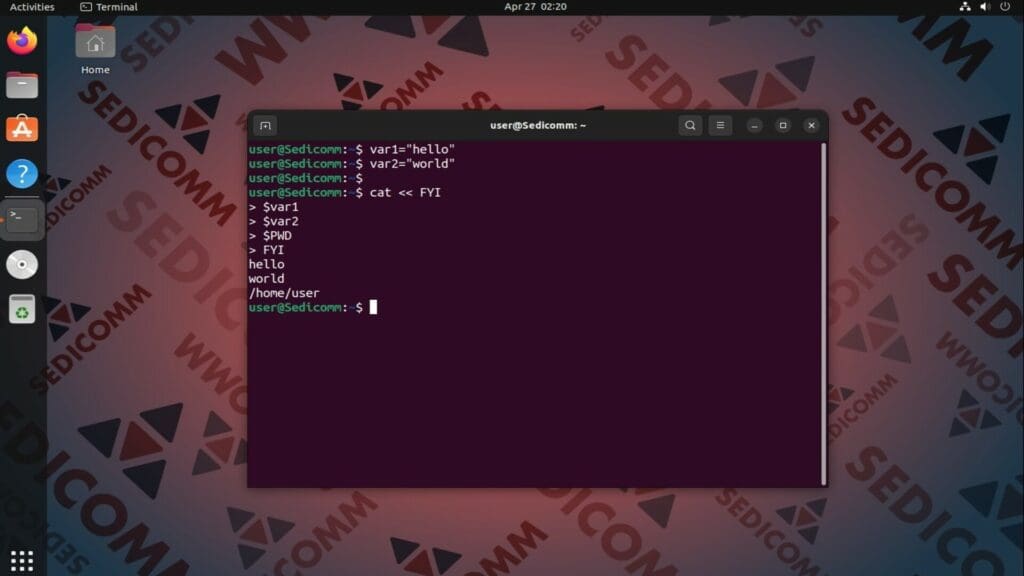This screenshot has width=1024, height=576.
Task: Open the power menu icon
Action: (1005, 7)
